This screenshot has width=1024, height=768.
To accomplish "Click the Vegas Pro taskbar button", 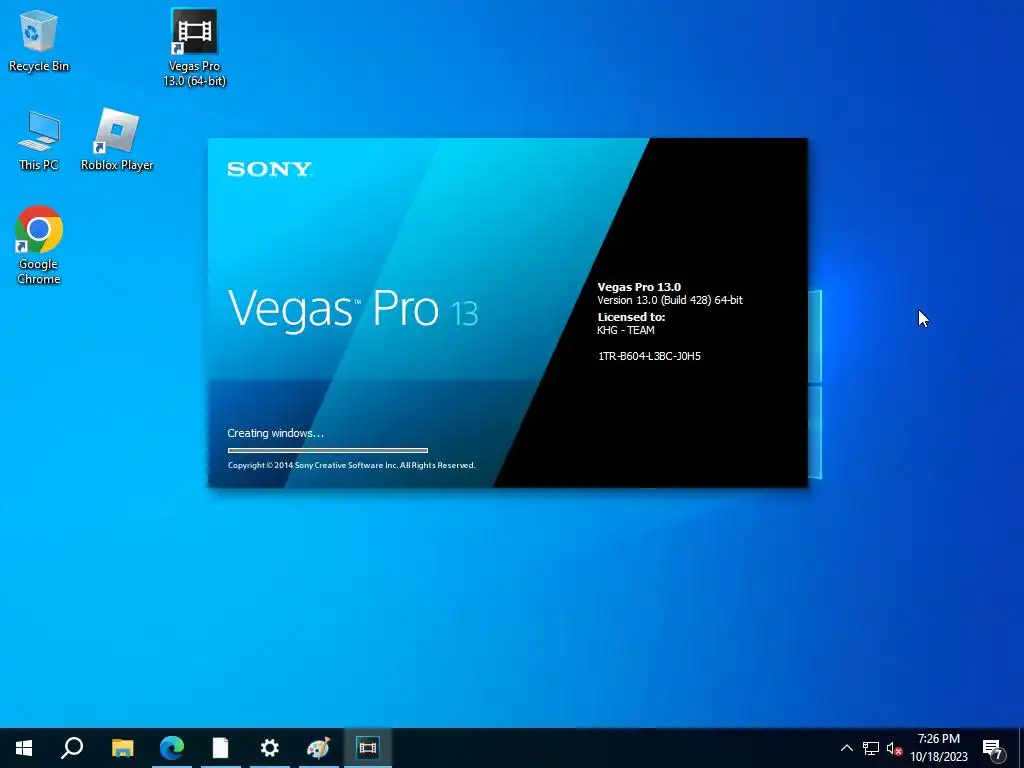I will click(x=368, y=748).
